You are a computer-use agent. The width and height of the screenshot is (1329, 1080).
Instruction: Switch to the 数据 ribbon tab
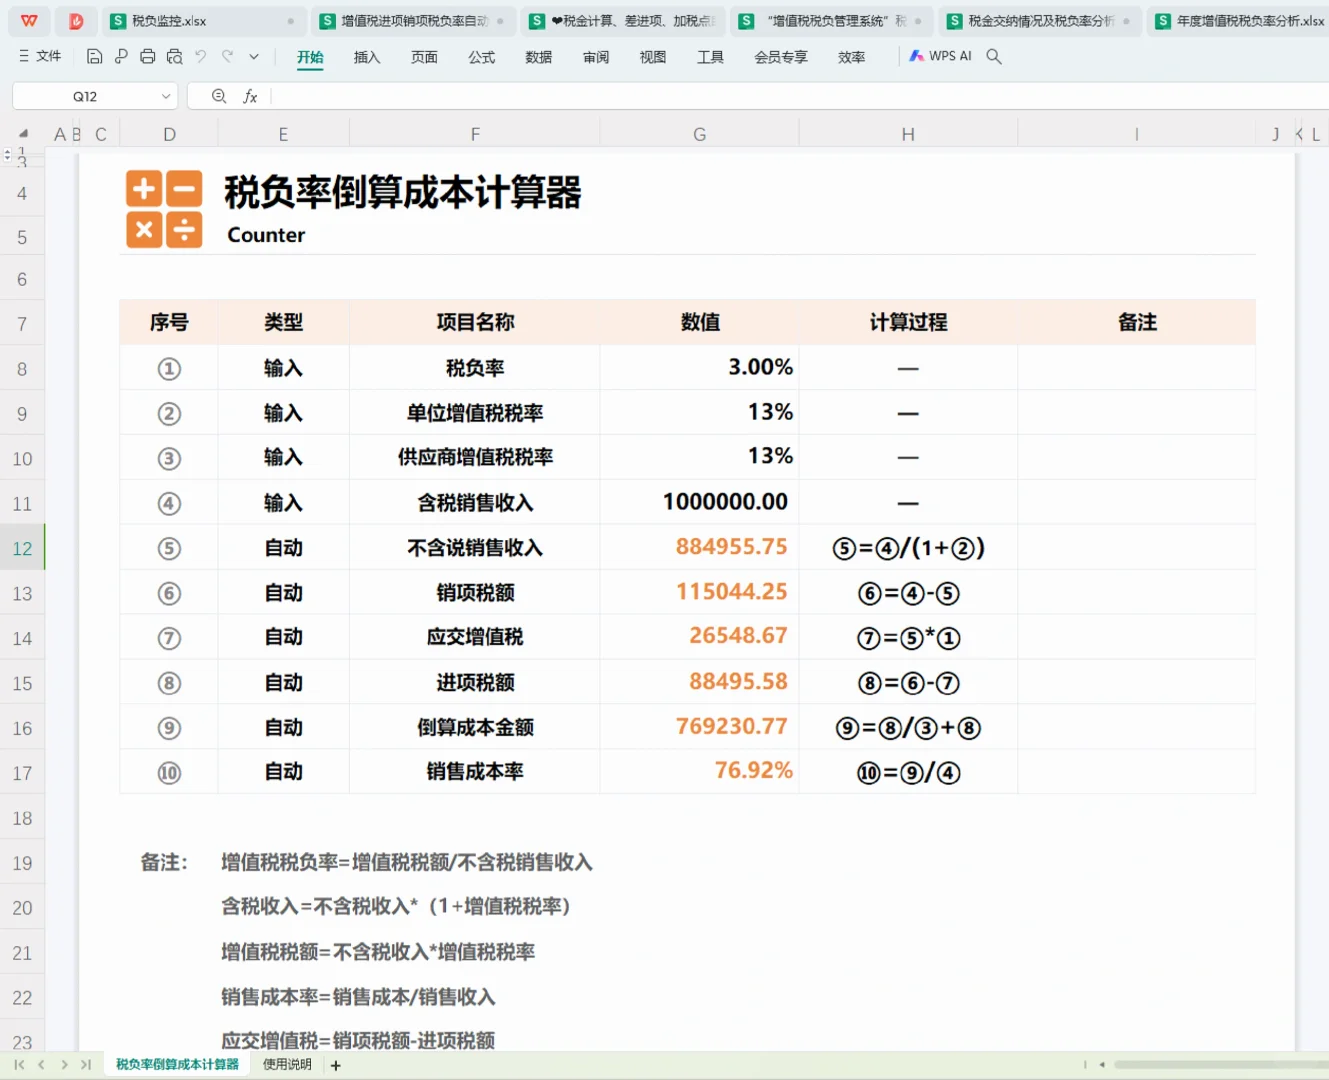[538, 57]
